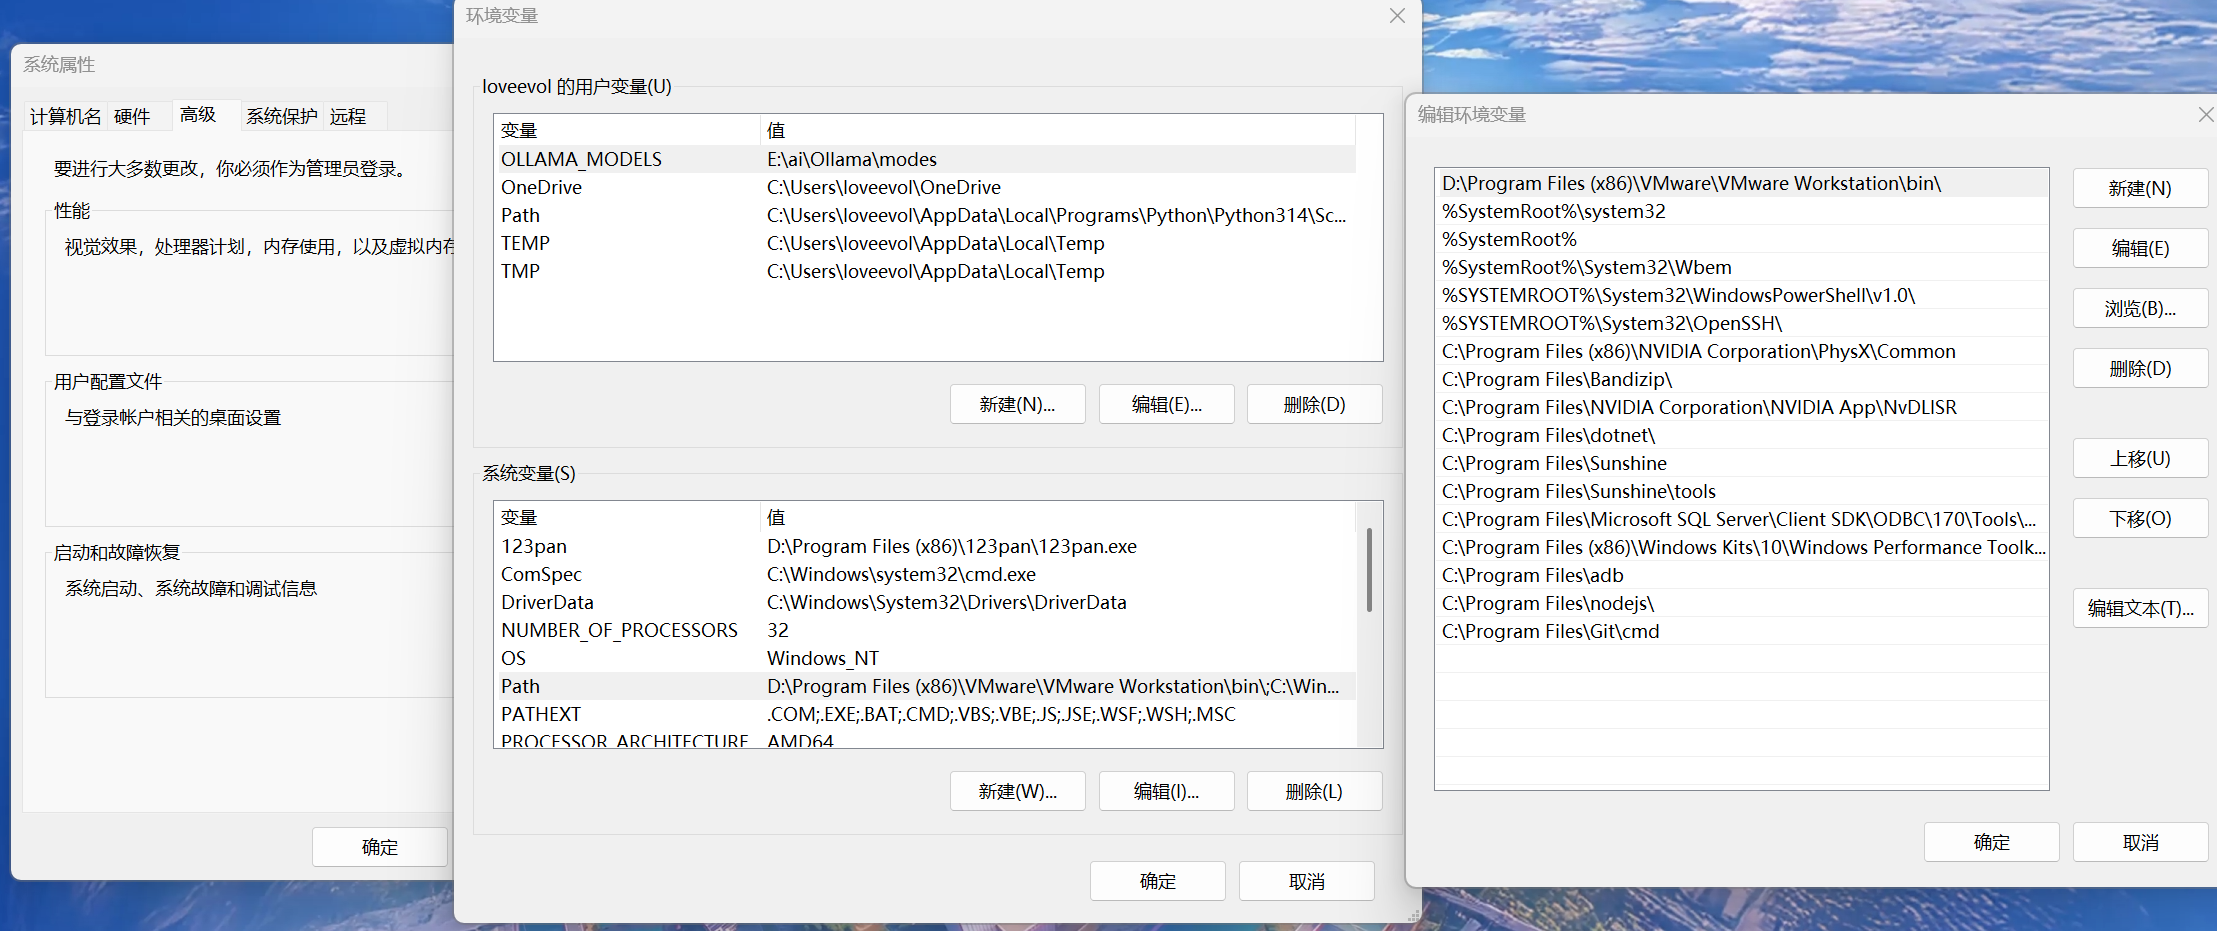
Task: Open the 硬件 tab in 系统属性
Action: pyautogui.click(x=132, y=117)
